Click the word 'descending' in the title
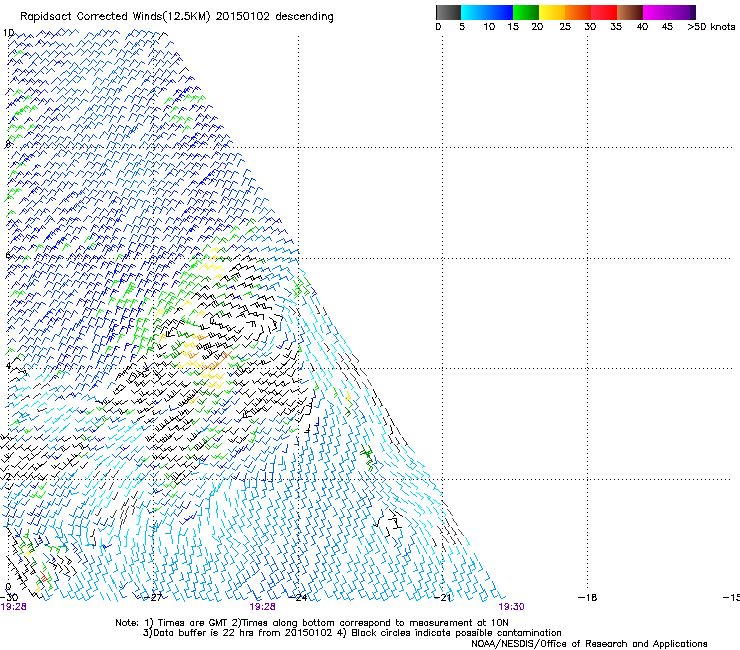Image resolution: width=740 pixels, height=650 pixels. (304, 17)
